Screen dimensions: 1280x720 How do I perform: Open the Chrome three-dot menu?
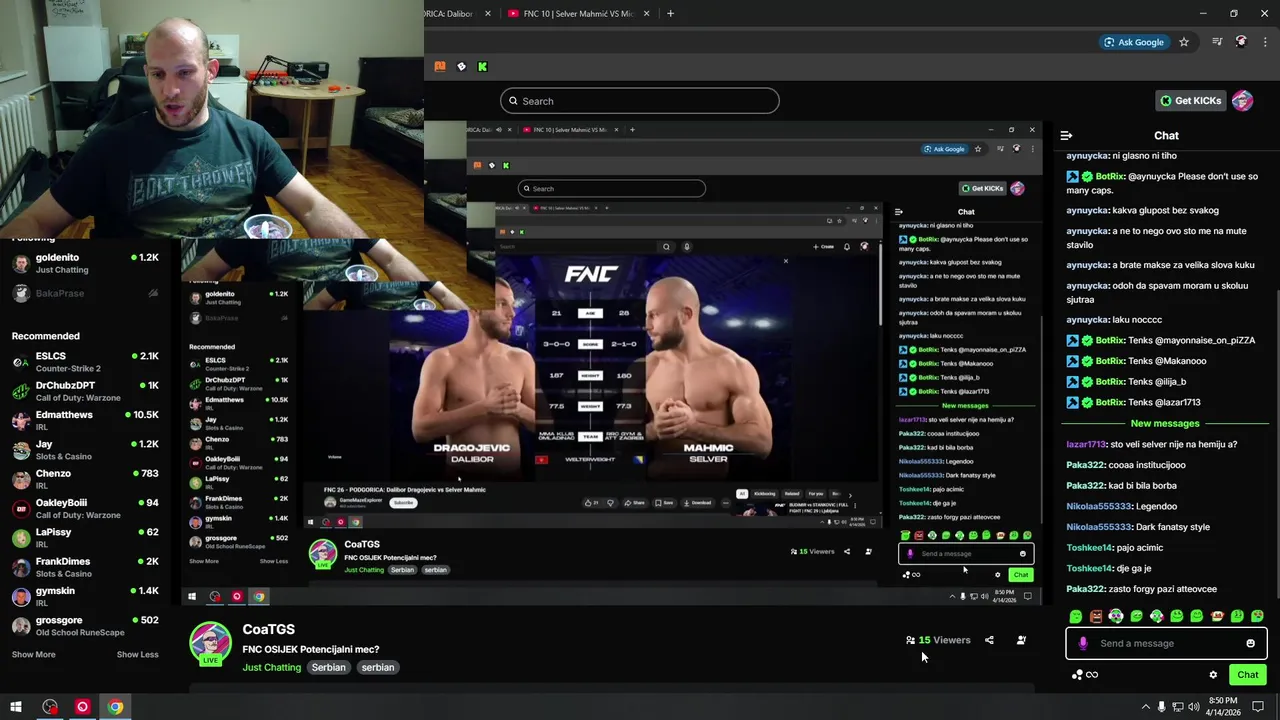[x=1264, y=42]
